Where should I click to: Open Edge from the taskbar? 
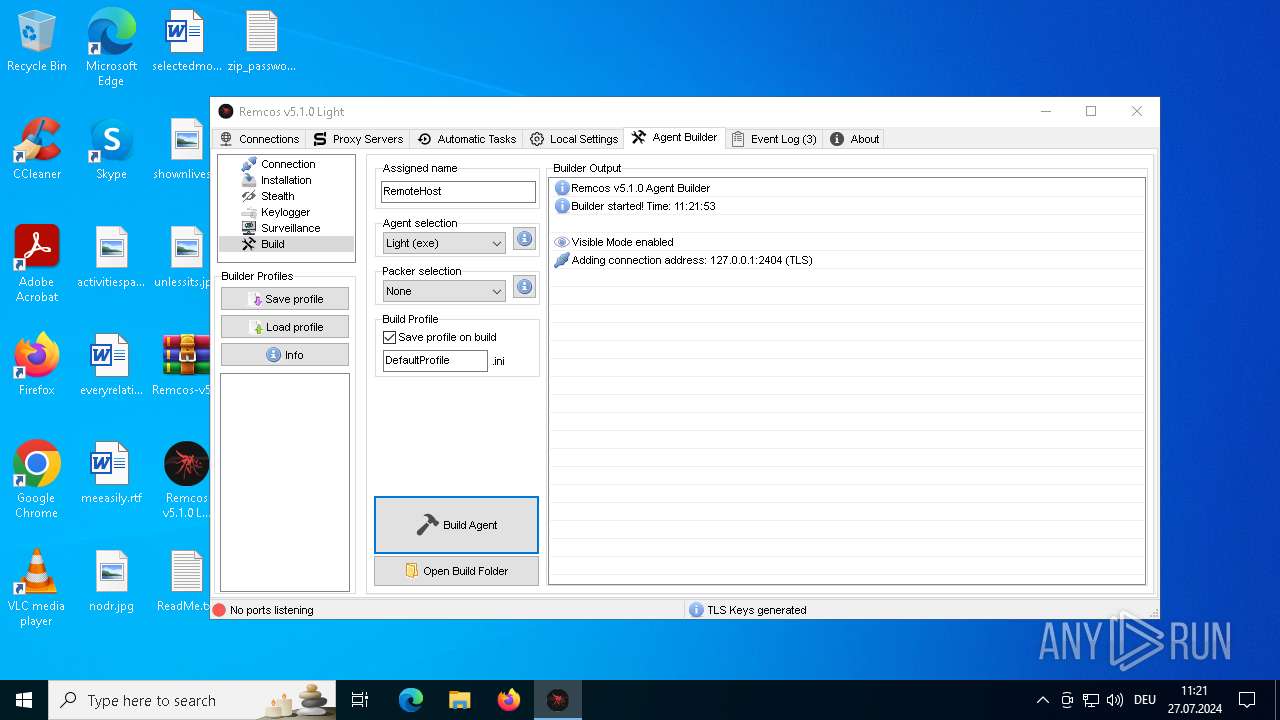click(411, 700)
